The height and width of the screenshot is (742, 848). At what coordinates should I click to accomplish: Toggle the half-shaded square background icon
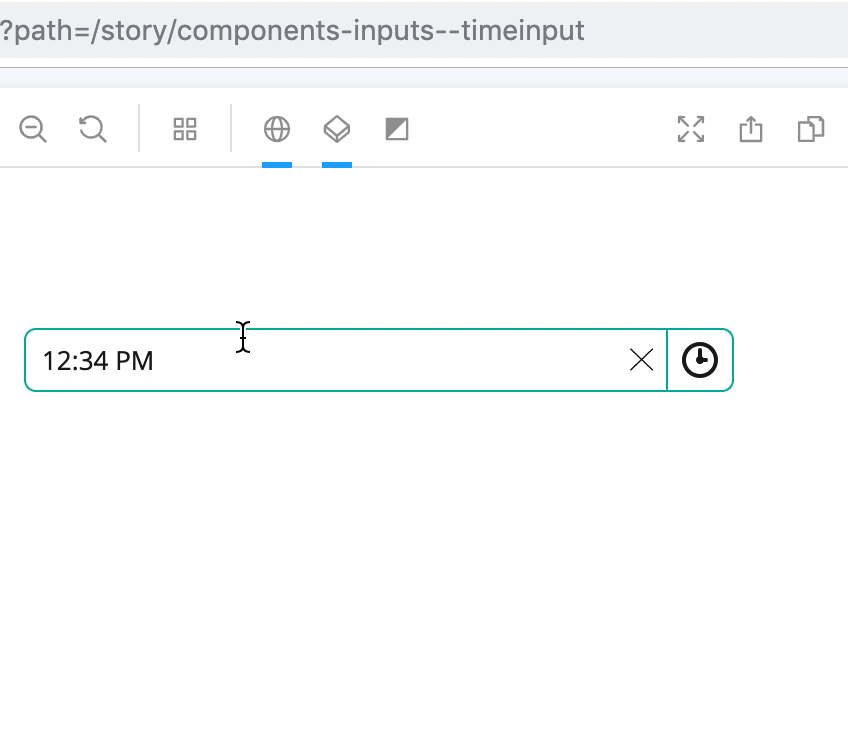click(397, 129)
